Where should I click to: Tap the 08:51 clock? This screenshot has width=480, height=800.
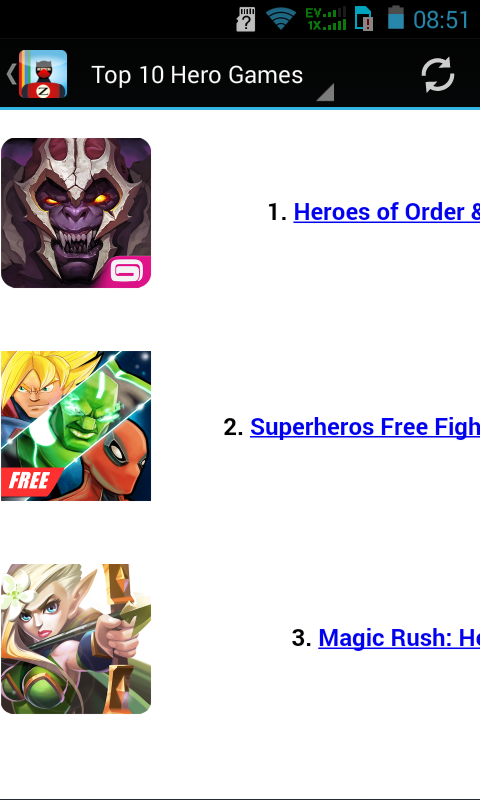pos(441,20)
